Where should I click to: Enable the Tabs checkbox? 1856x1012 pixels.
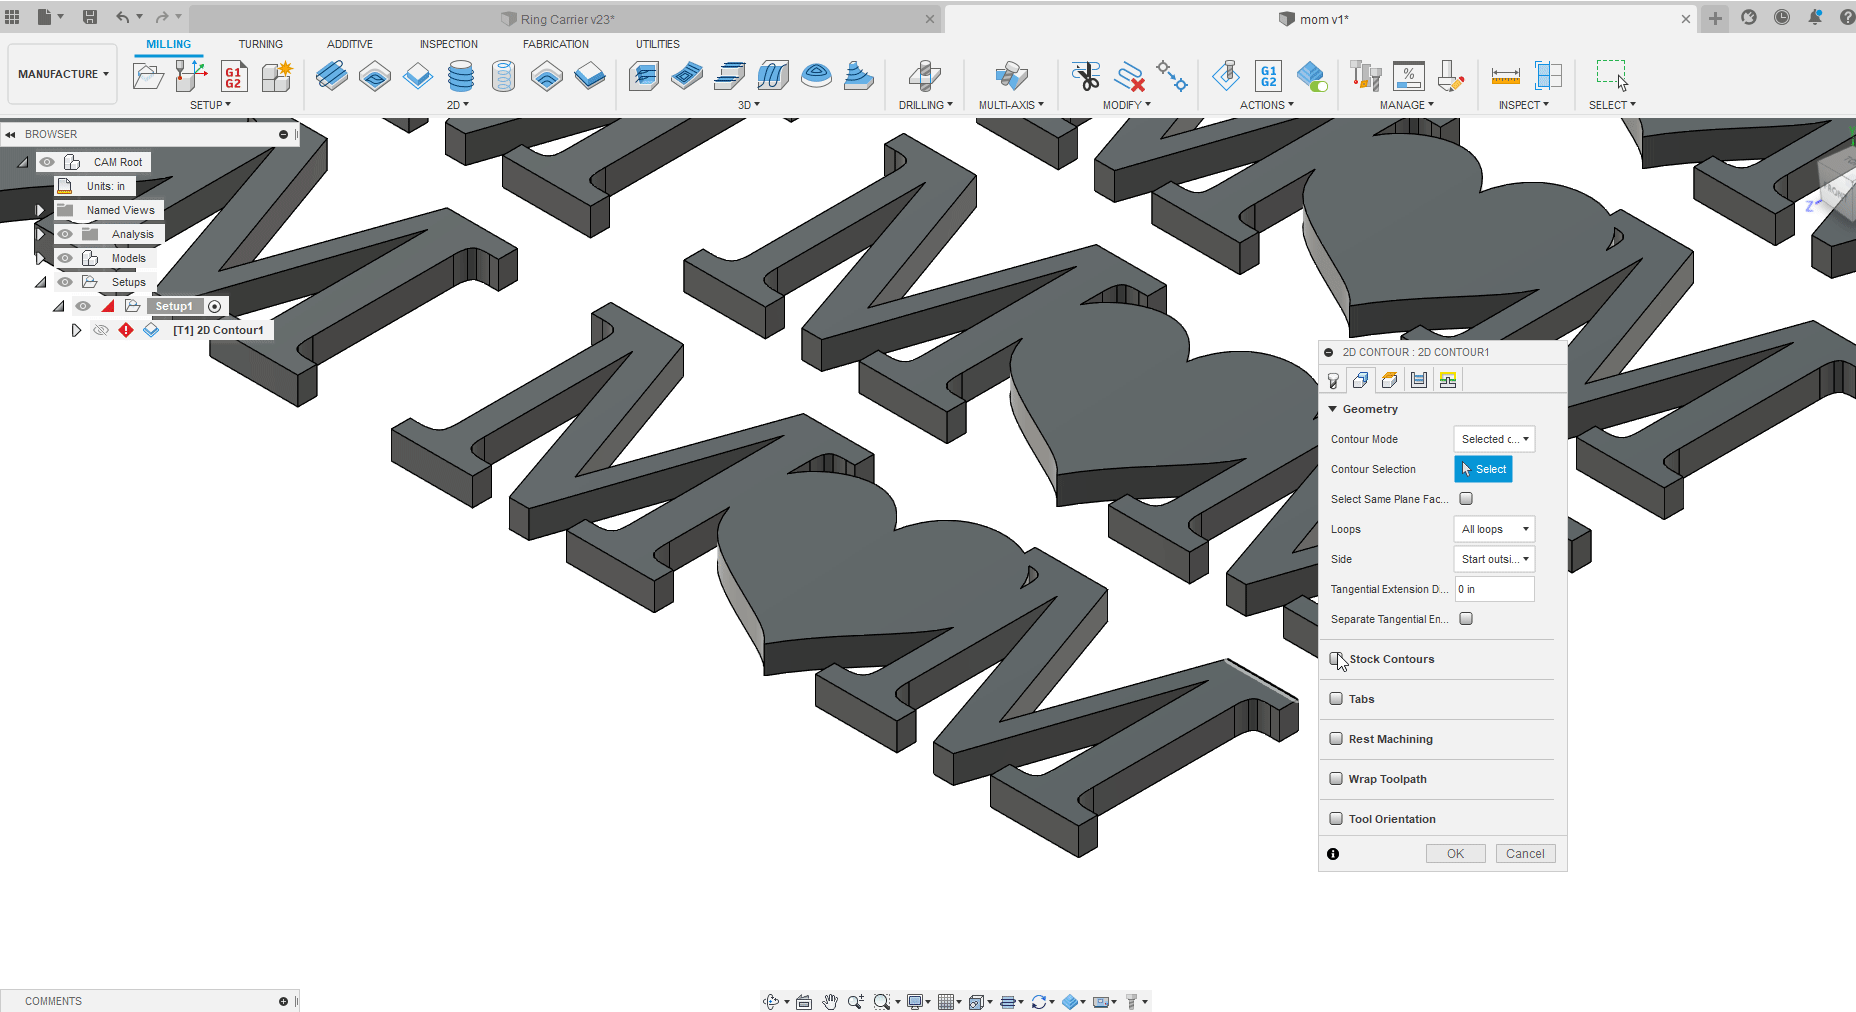pos(1336,699)
